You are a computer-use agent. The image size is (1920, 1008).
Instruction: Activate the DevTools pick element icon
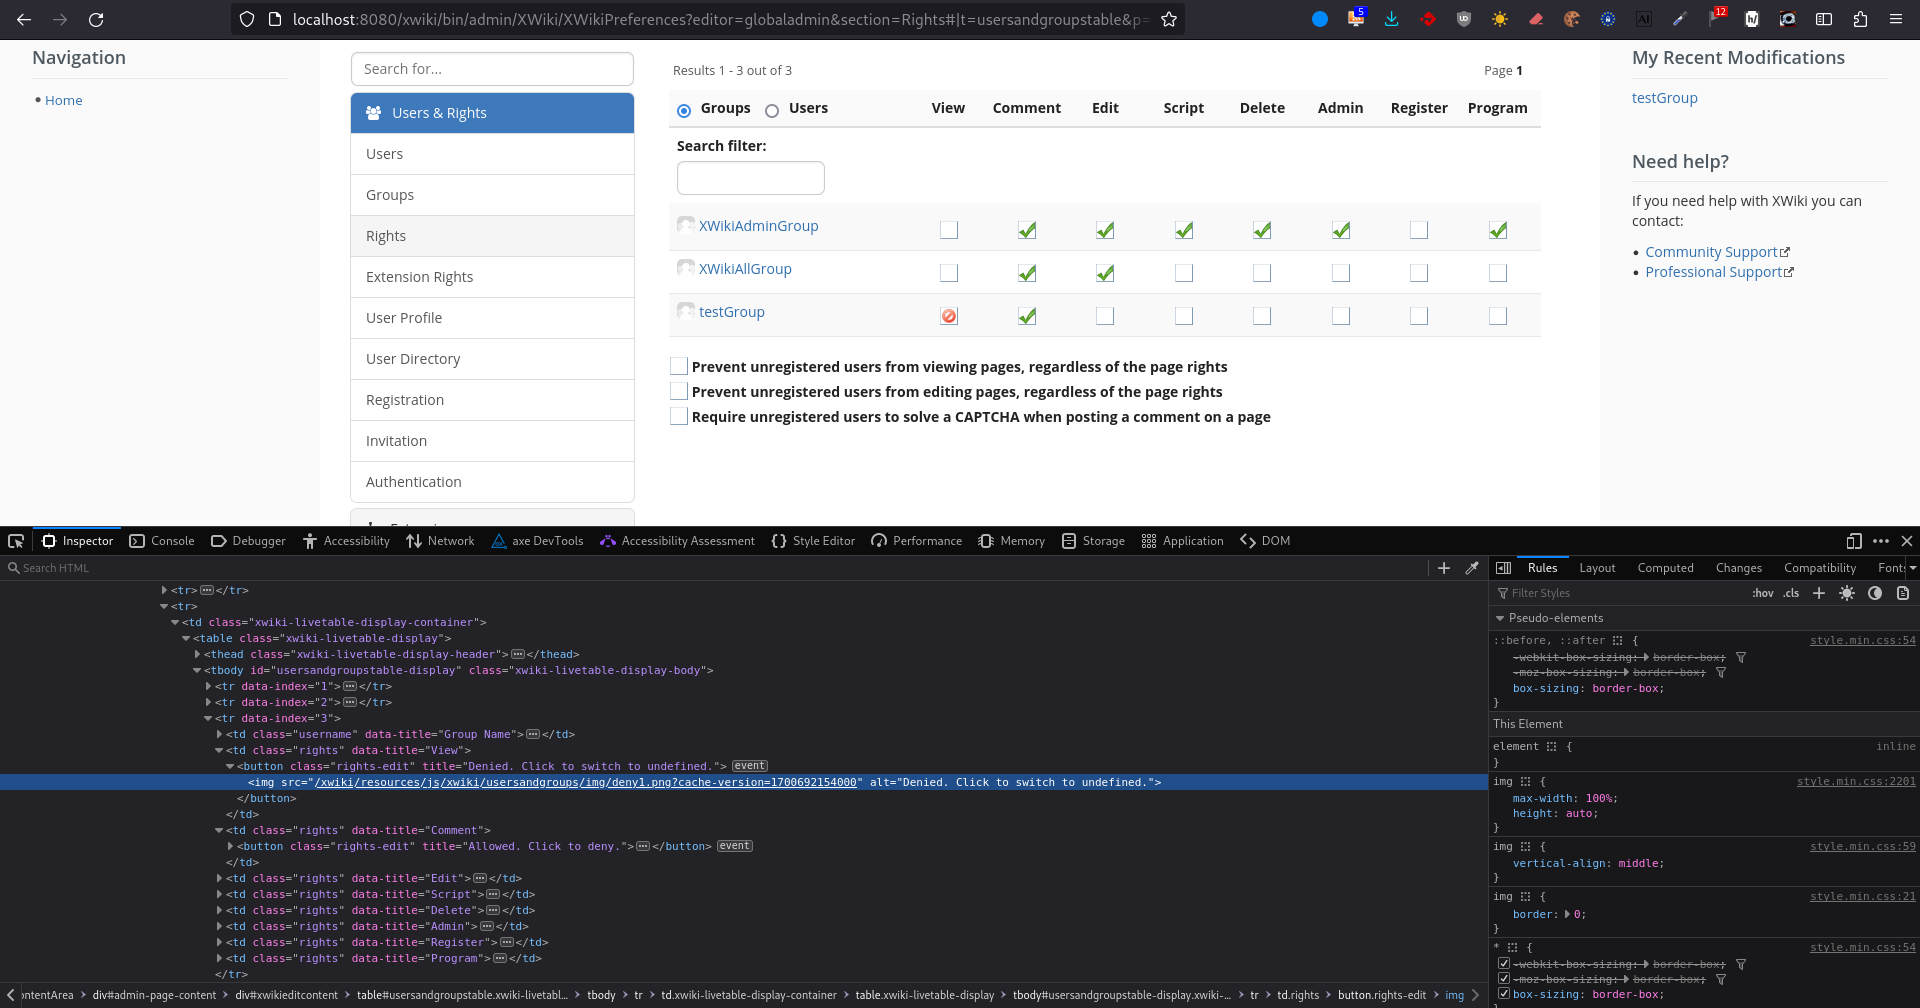click(16, 541)
